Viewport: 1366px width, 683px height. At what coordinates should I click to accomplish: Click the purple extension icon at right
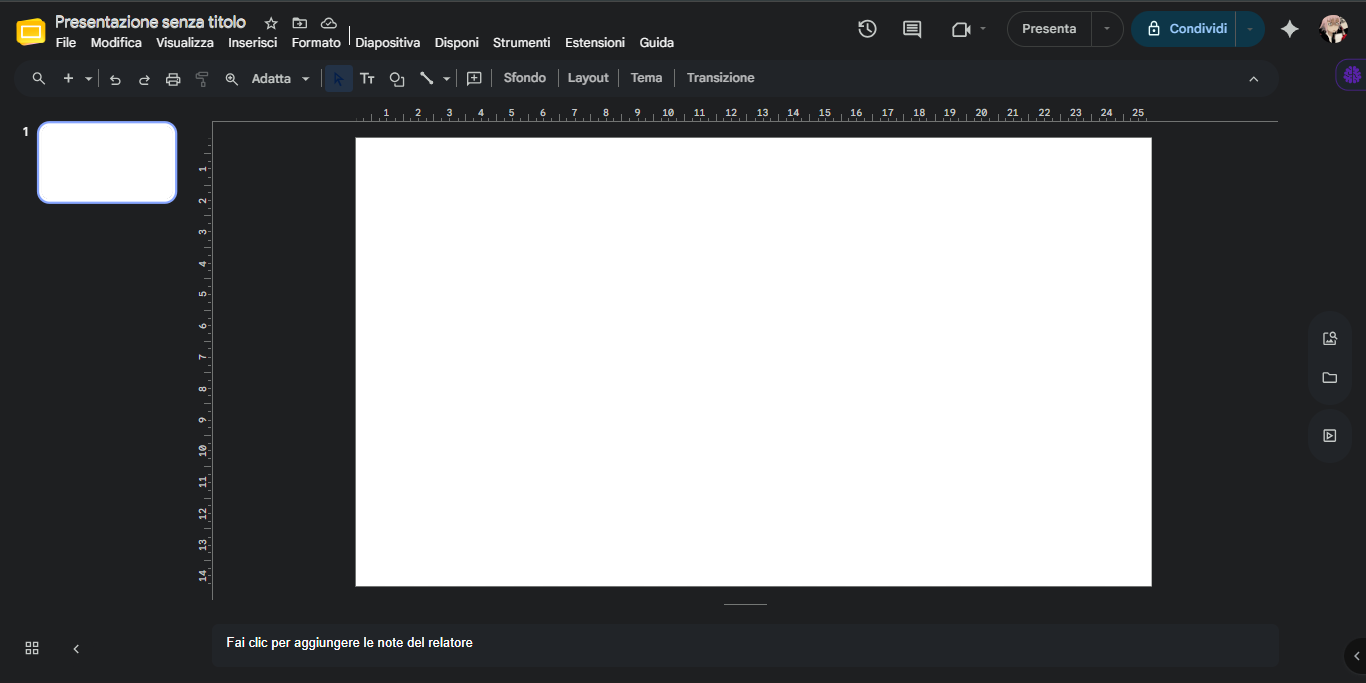point(1352,74)
